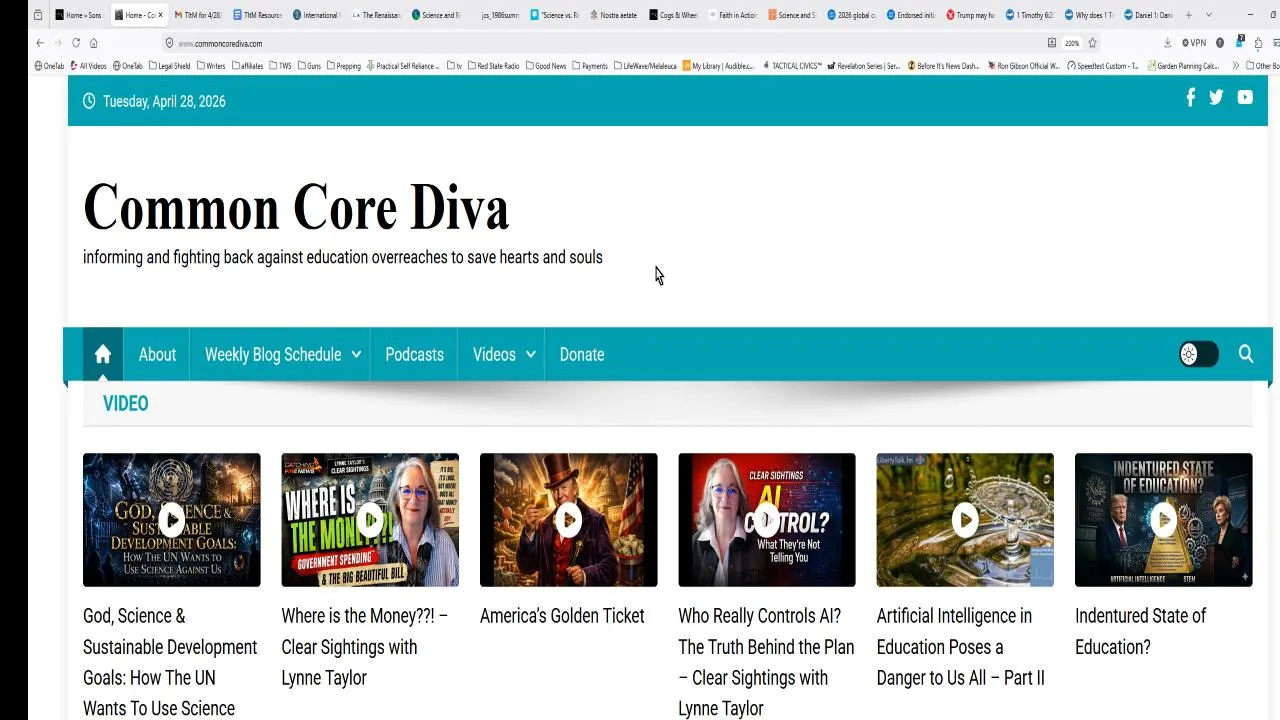The width and height of the screenshot is (1280, 720).
Task: Open 'Where is the Money??!' title link
Action: click(x=364, y=647)
